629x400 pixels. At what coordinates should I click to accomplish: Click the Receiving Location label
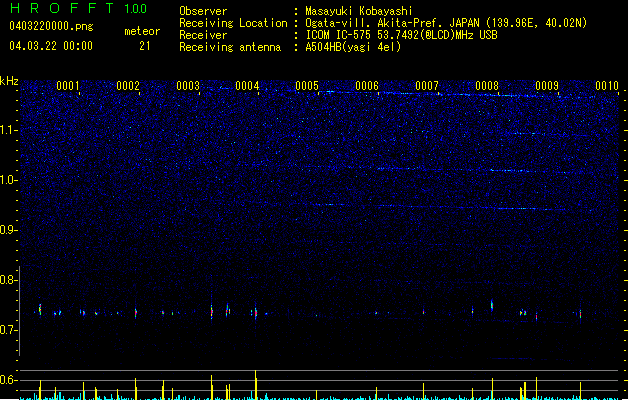tap(233, 23)
